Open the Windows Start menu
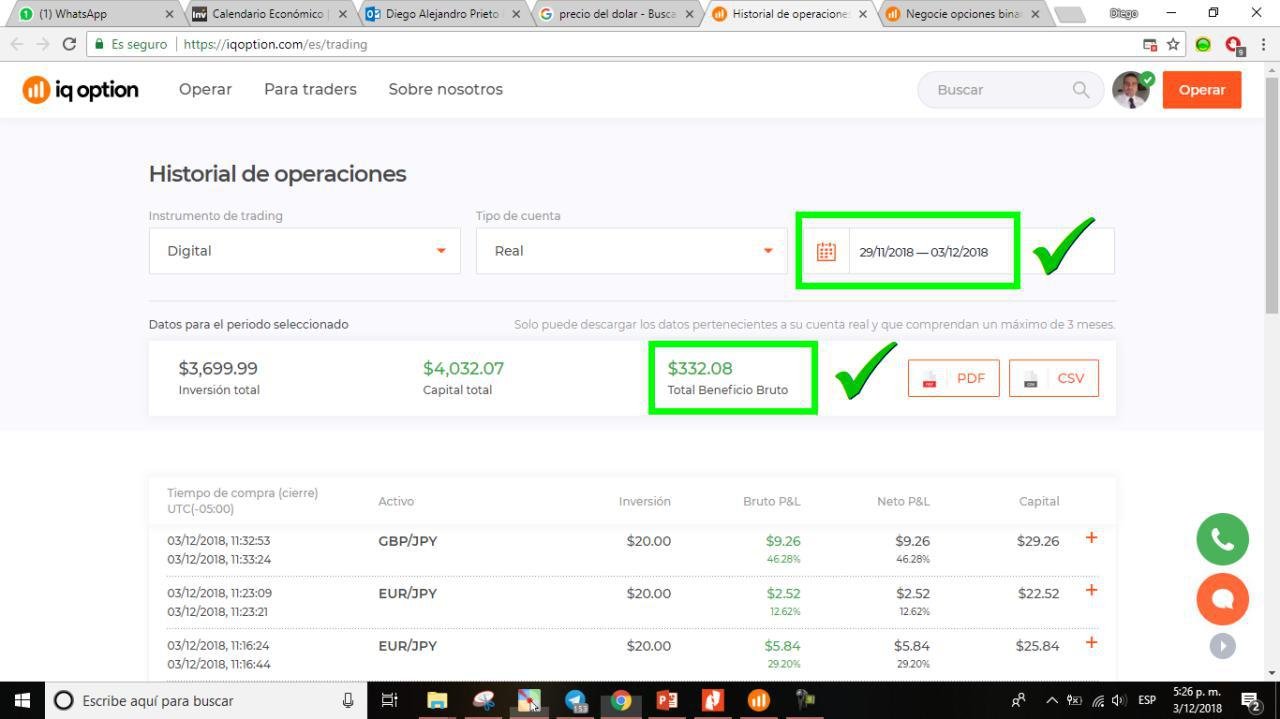 (x=21, y=700)
